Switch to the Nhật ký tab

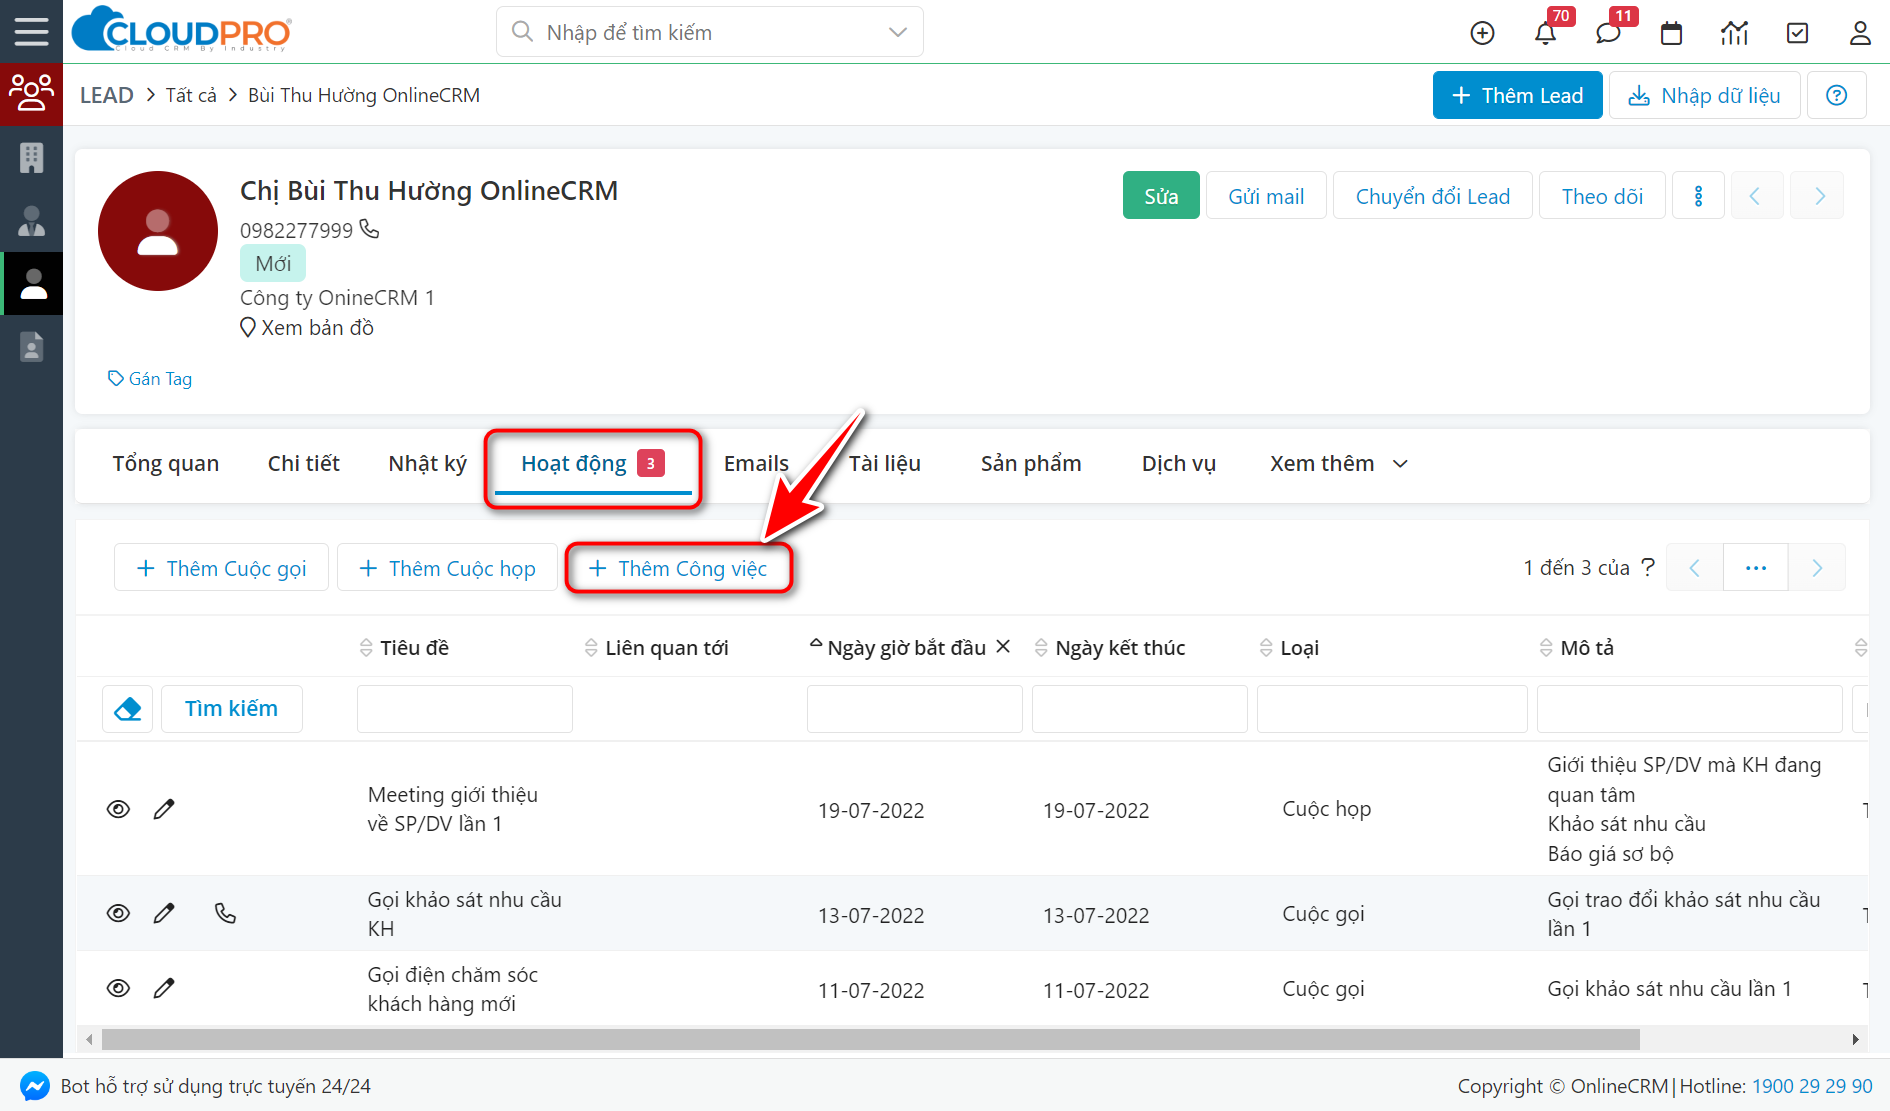click(427, 463)
